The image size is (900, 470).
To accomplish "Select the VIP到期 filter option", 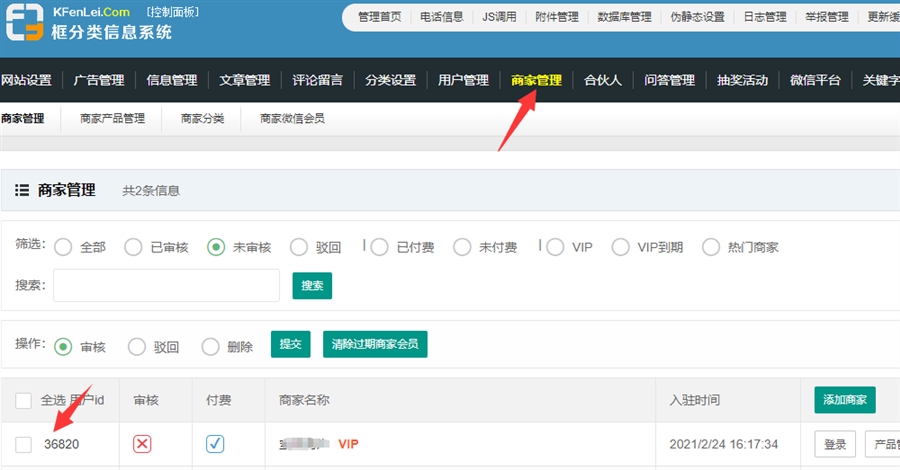I will coord(620,247).
